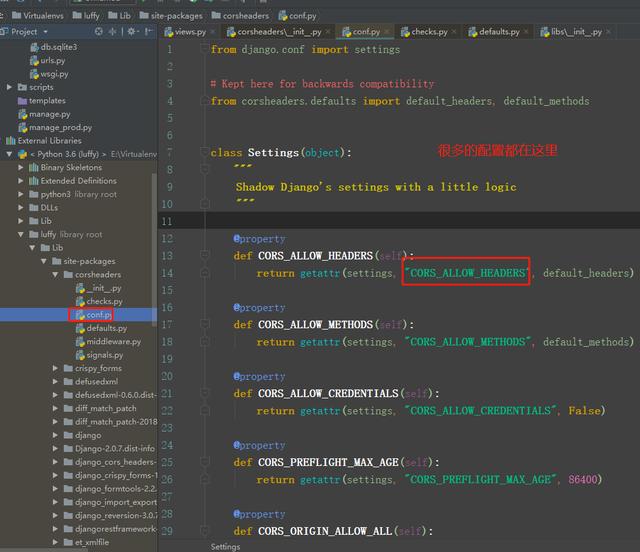Select urls.py in the project tree
This screenshot has height=552, width=640.
pyautogui.click(x=47, y=60)
